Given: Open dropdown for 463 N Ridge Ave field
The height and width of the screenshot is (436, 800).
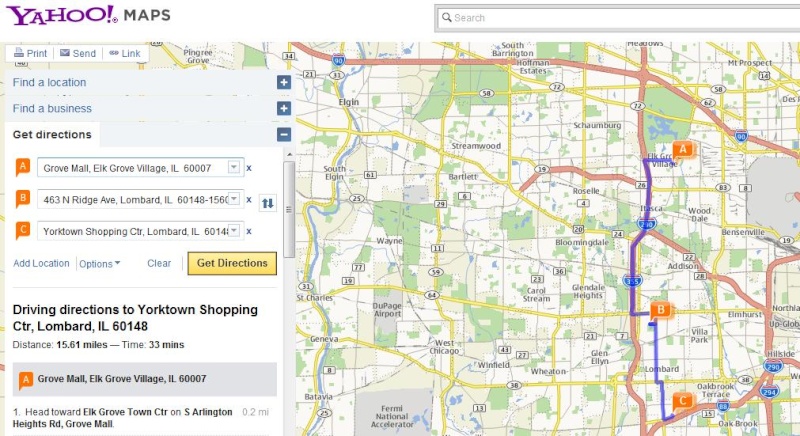Looking at the screenshot, I should coord(234,199).
